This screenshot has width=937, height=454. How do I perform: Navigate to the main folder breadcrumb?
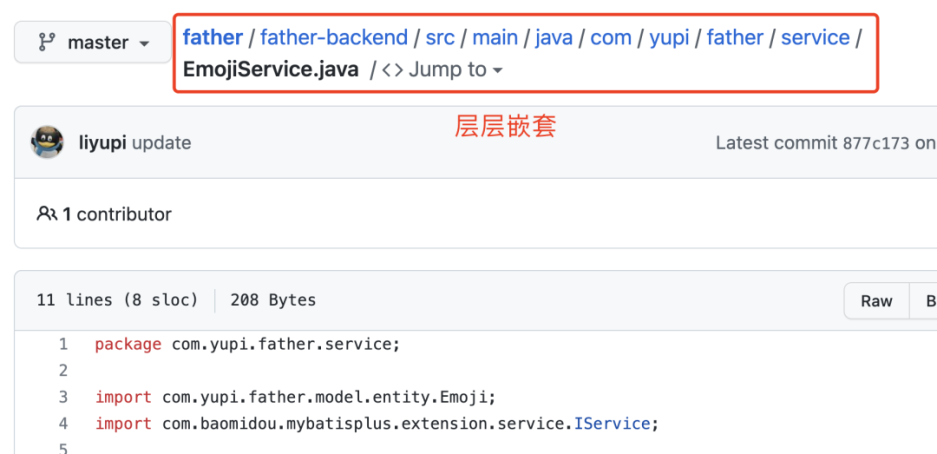[495, 38]
